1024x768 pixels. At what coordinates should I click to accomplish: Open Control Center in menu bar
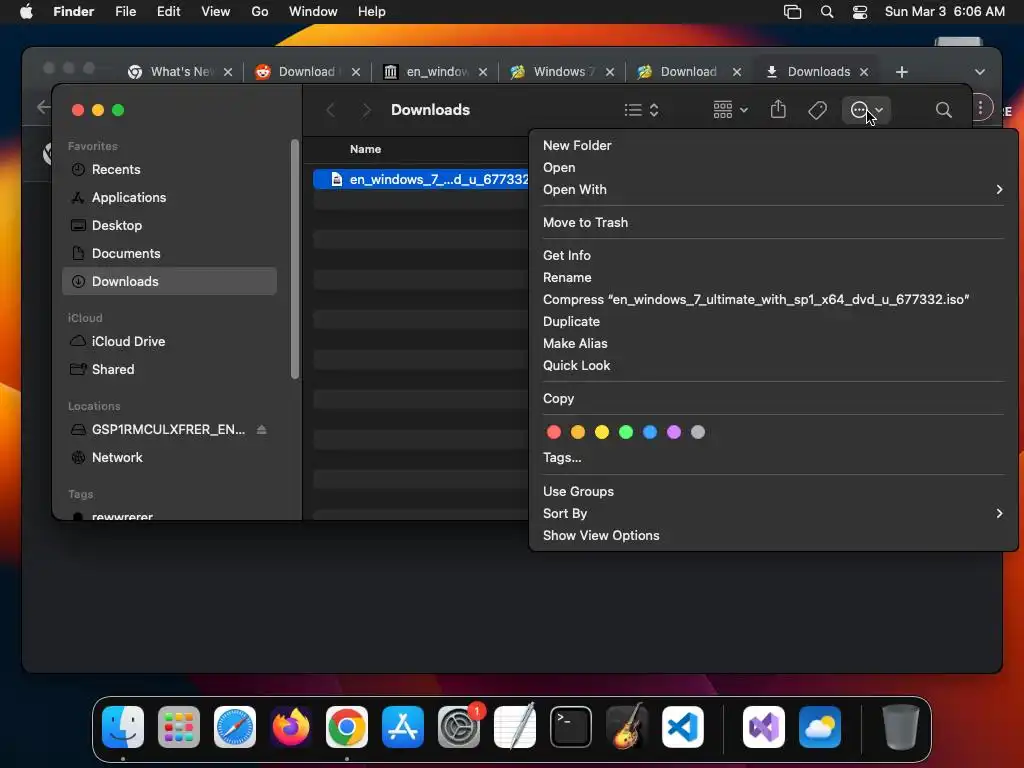pos(860,12)
